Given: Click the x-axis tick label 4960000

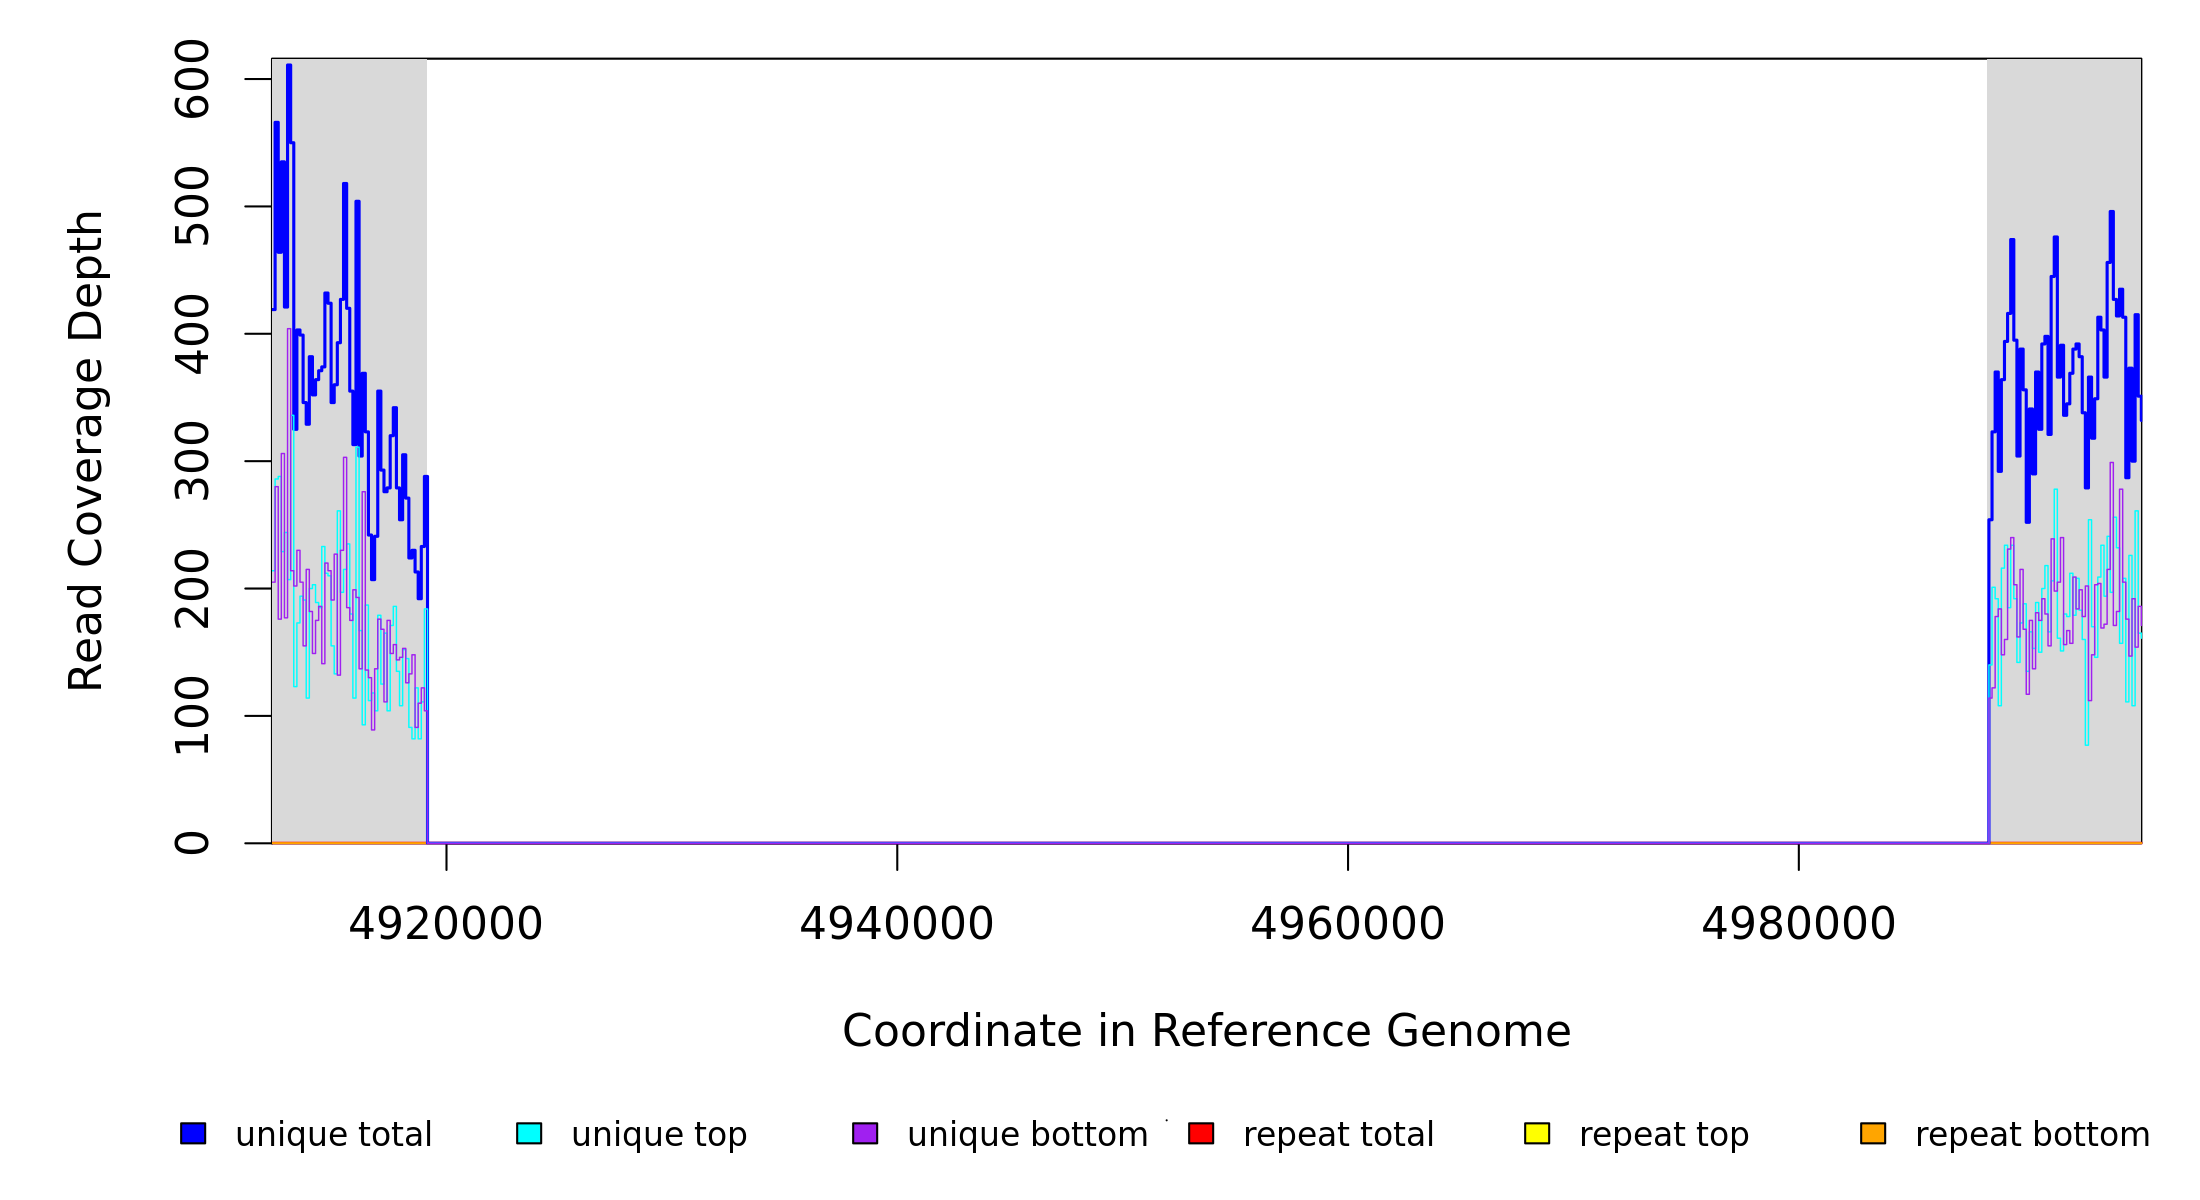Looking at the screenshot, I should pyautogui.click(x=1347, y=924).
